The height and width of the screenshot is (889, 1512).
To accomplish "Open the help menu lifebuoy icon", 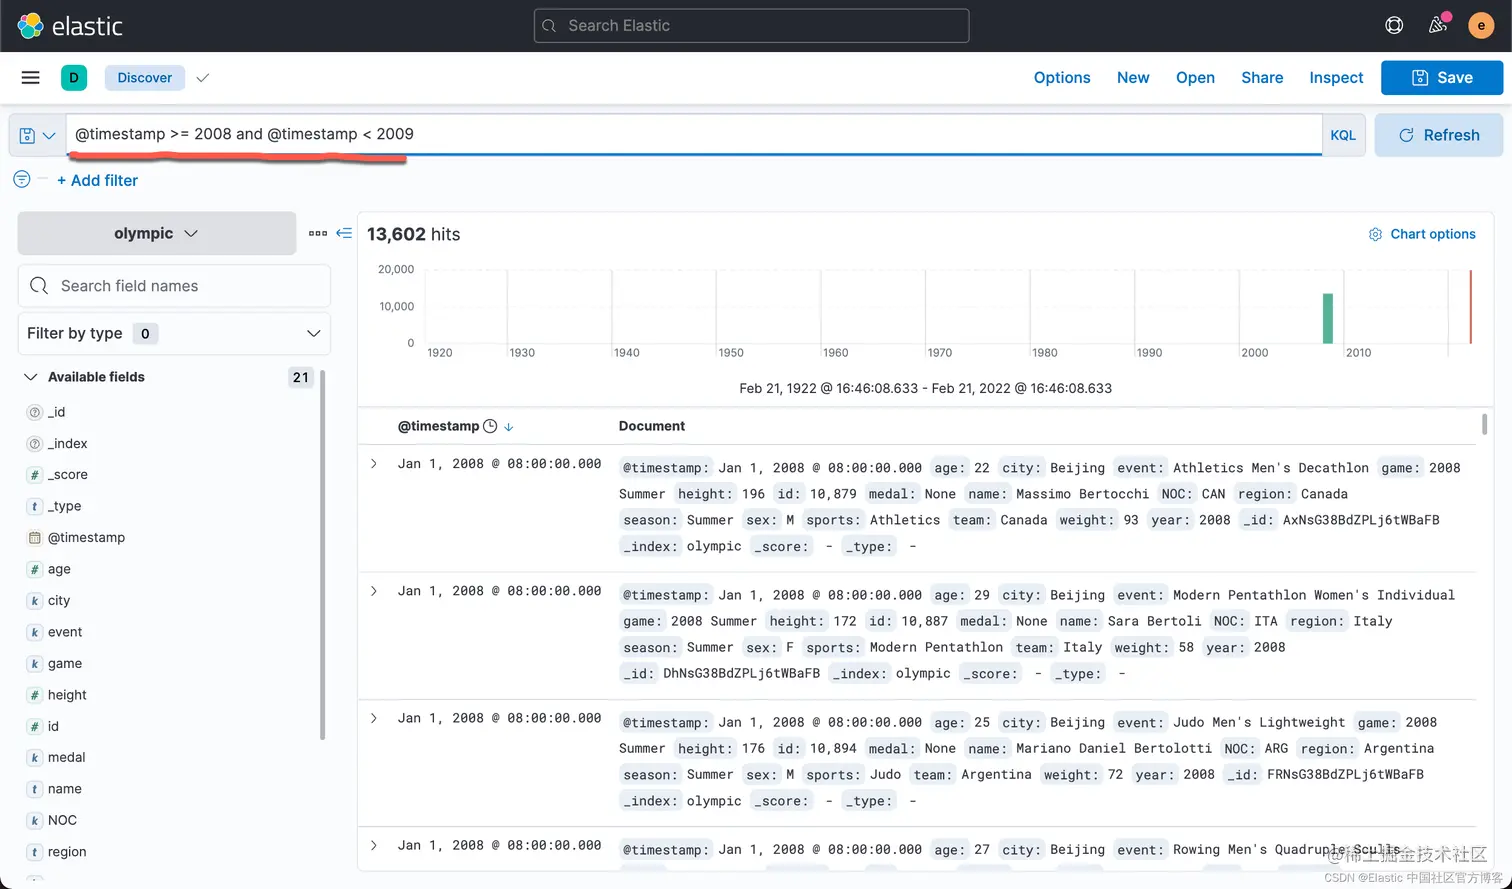I will (x=1394, y=26).
